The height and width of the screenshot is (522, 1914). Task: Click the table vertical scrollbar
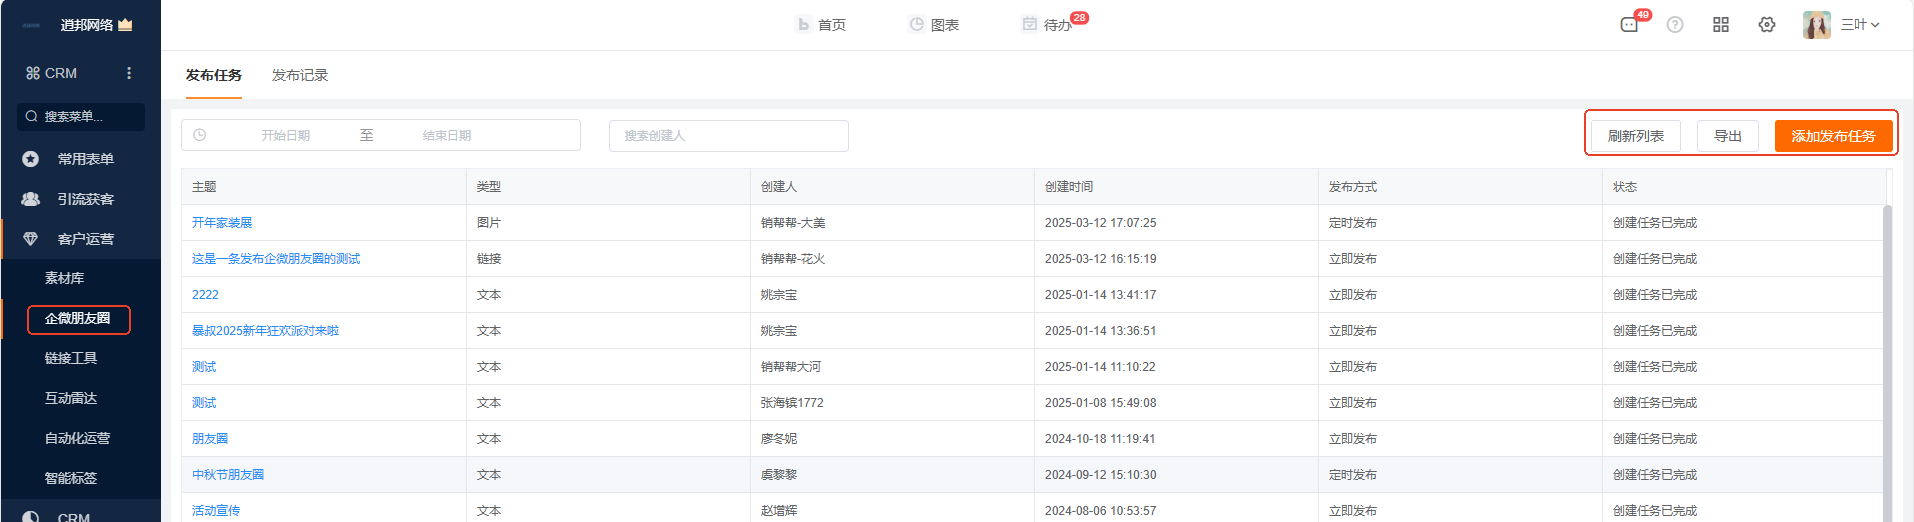coord(1887,350)
